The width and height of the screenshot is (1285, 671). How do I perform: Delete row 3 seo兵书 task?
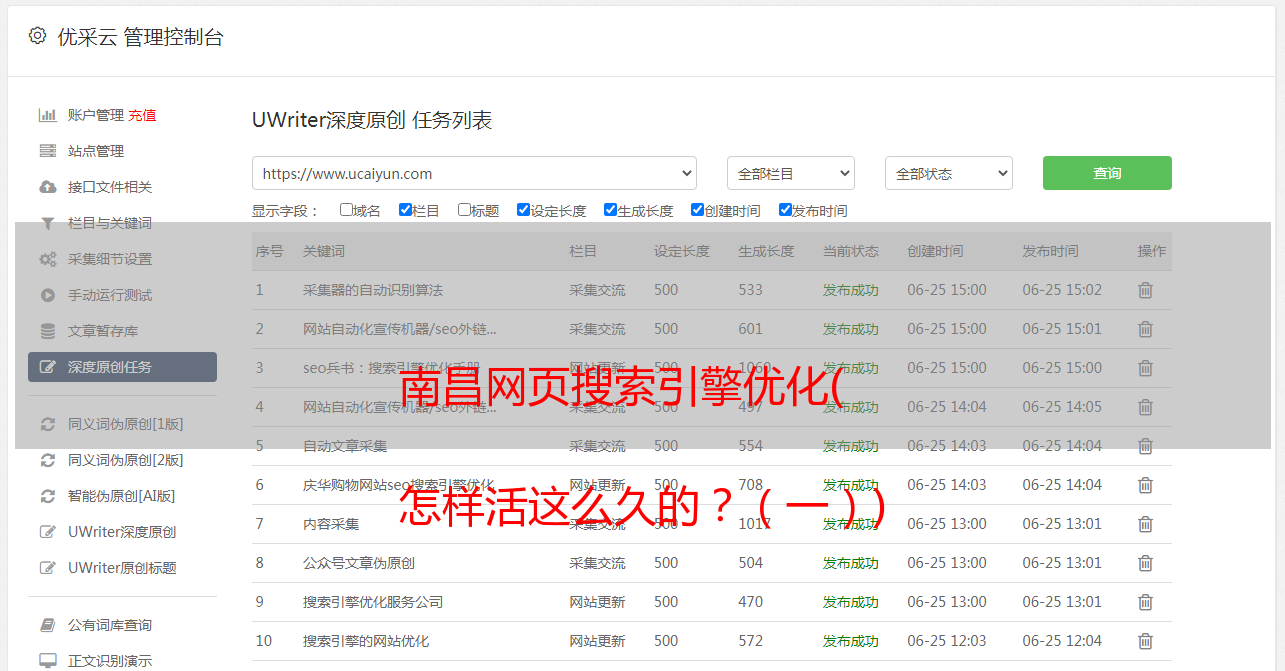tap(1145, 368)
